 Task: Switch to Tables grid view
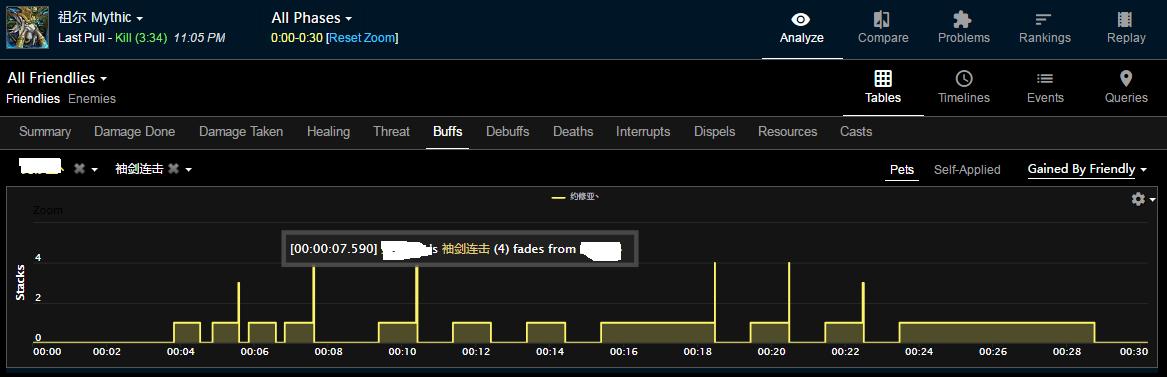883,79
